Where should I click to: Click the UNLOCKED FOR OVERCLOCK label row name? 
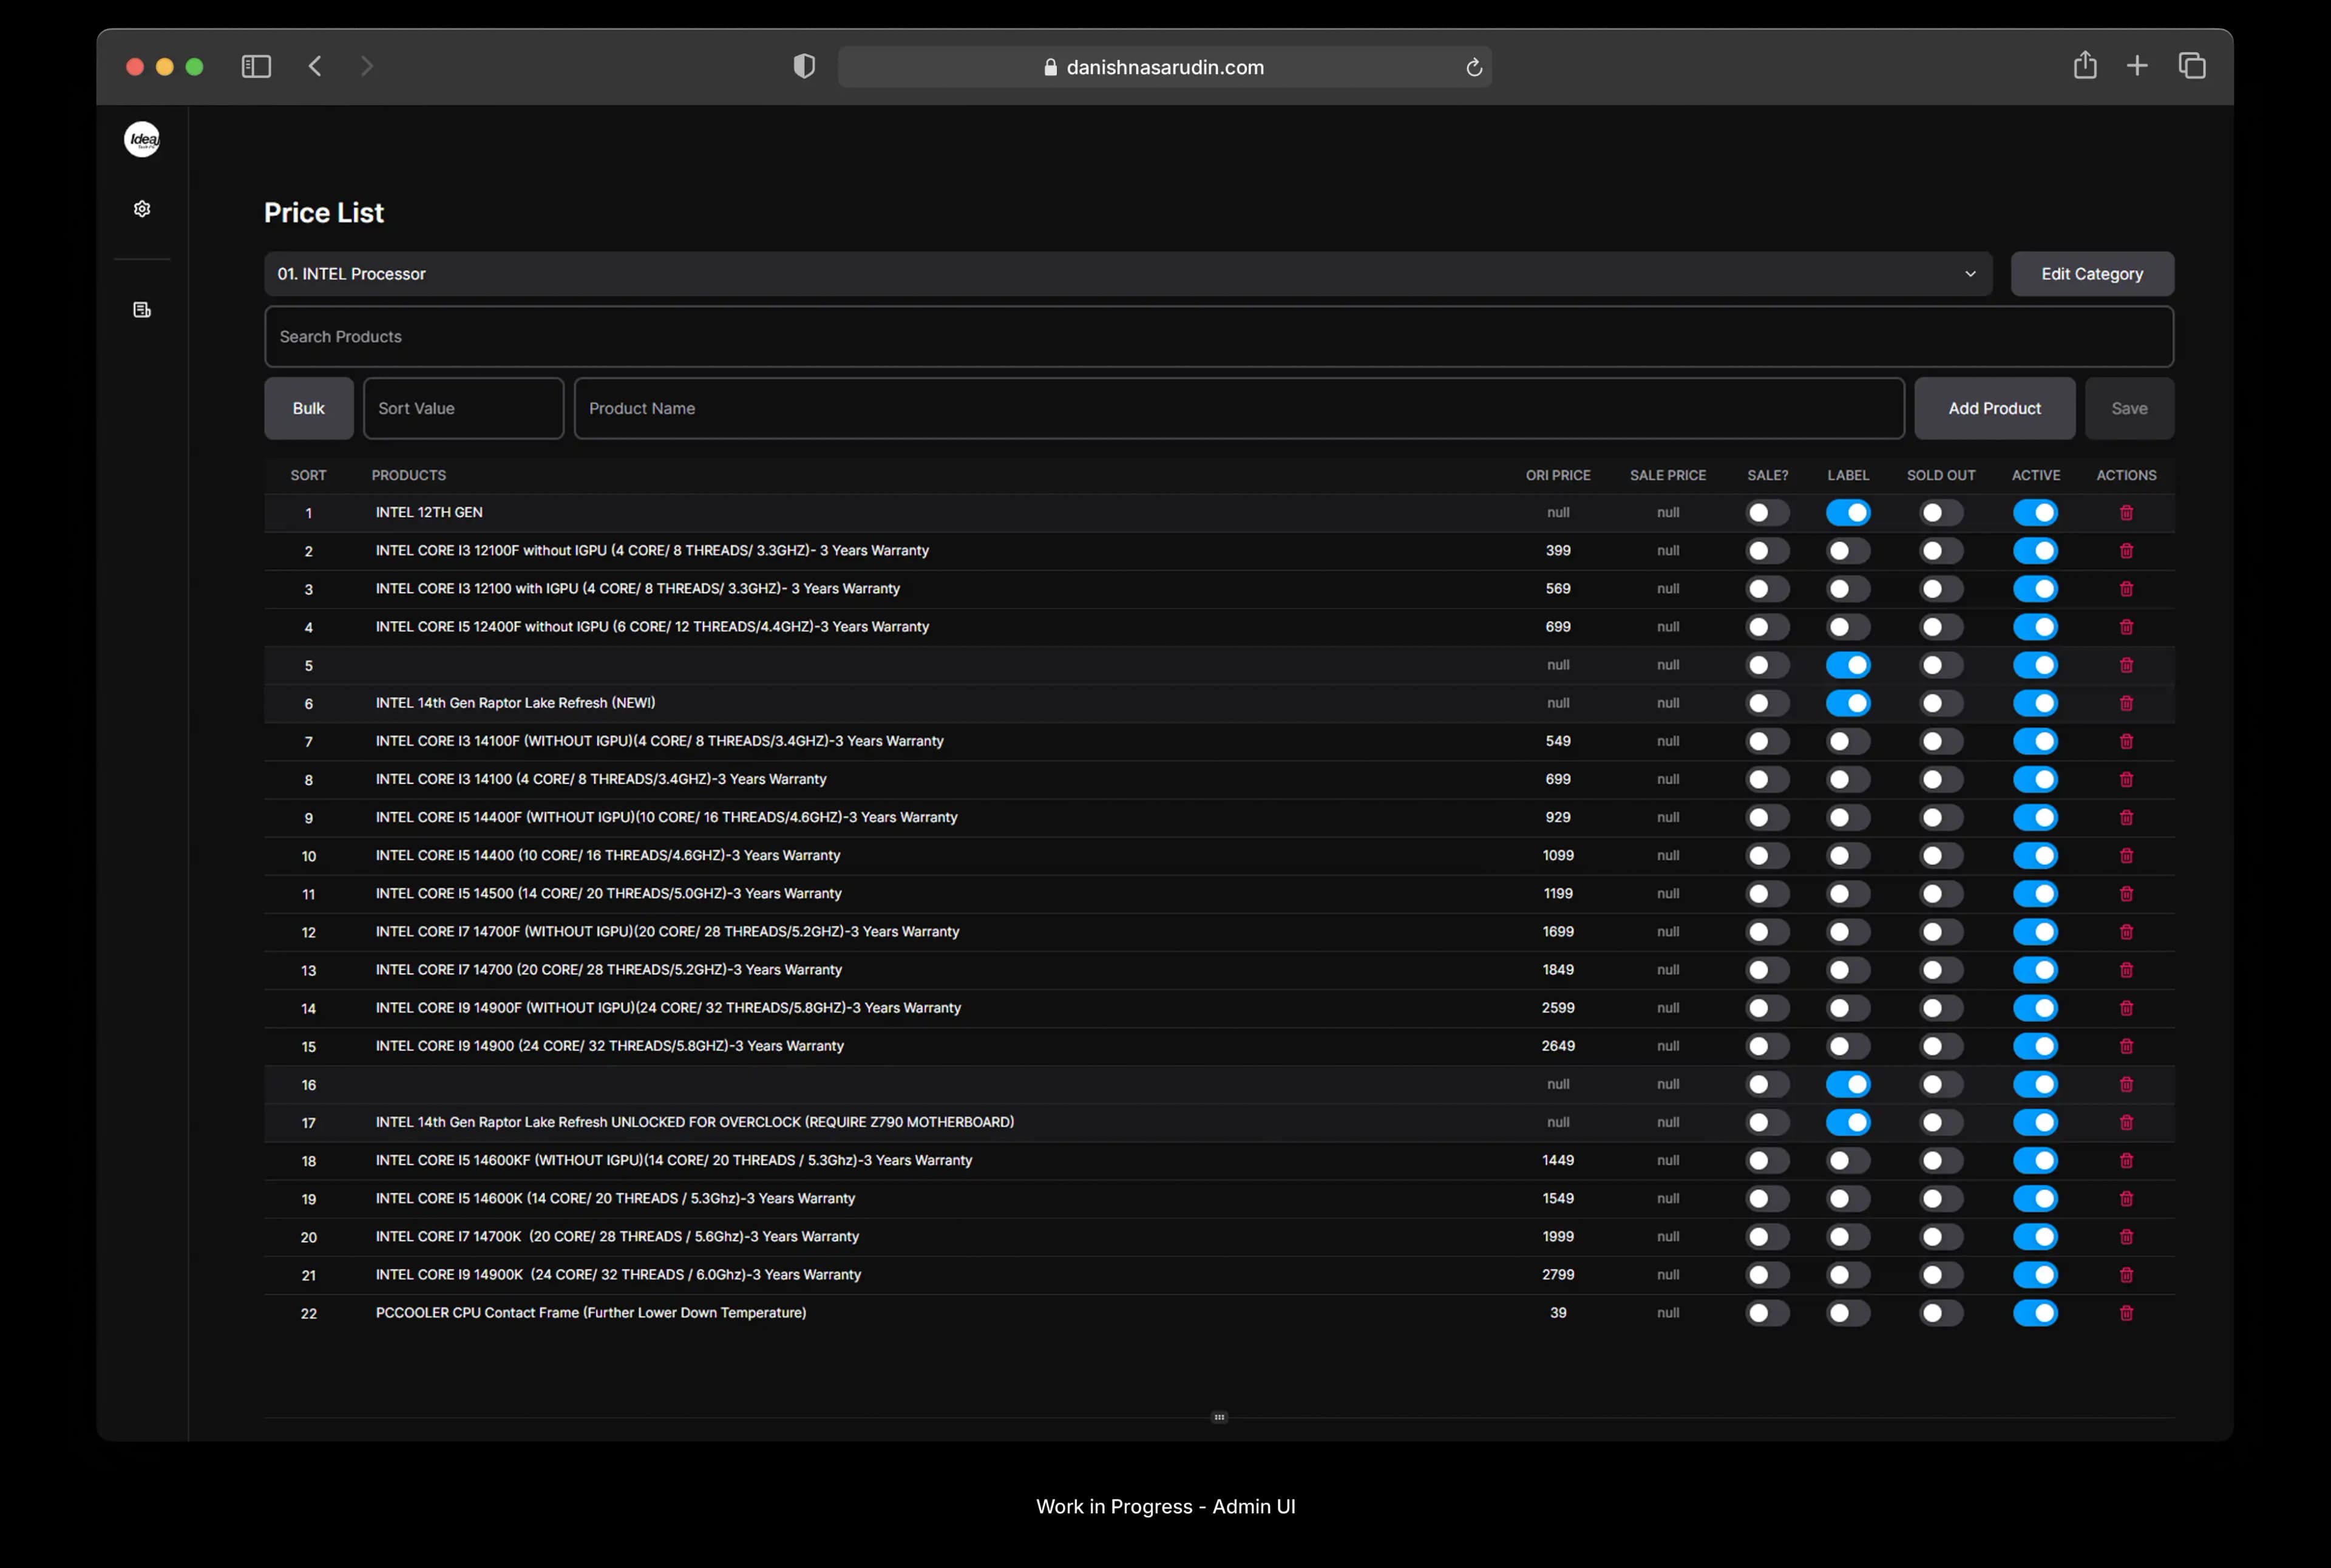coord(695,1122)
